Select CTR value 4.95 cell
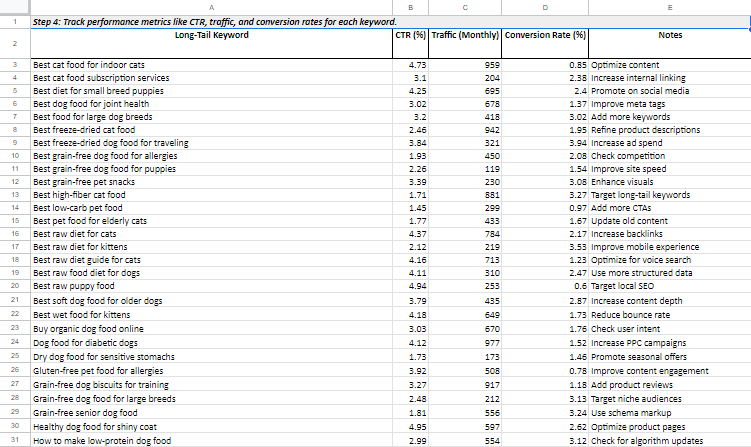The height and width of the screenshot is (447, 751). tap(411, 426)
